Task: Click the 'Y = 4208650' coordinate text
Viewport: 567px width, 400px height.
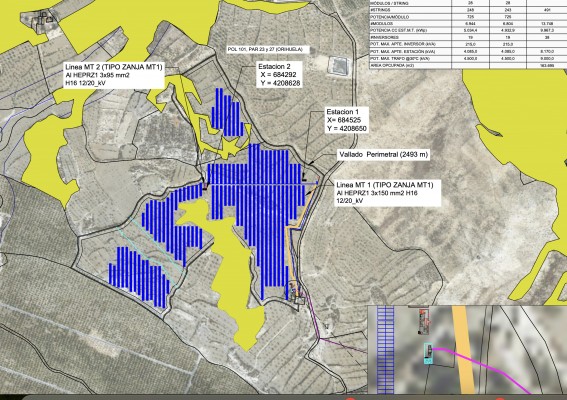Action: 347,128
